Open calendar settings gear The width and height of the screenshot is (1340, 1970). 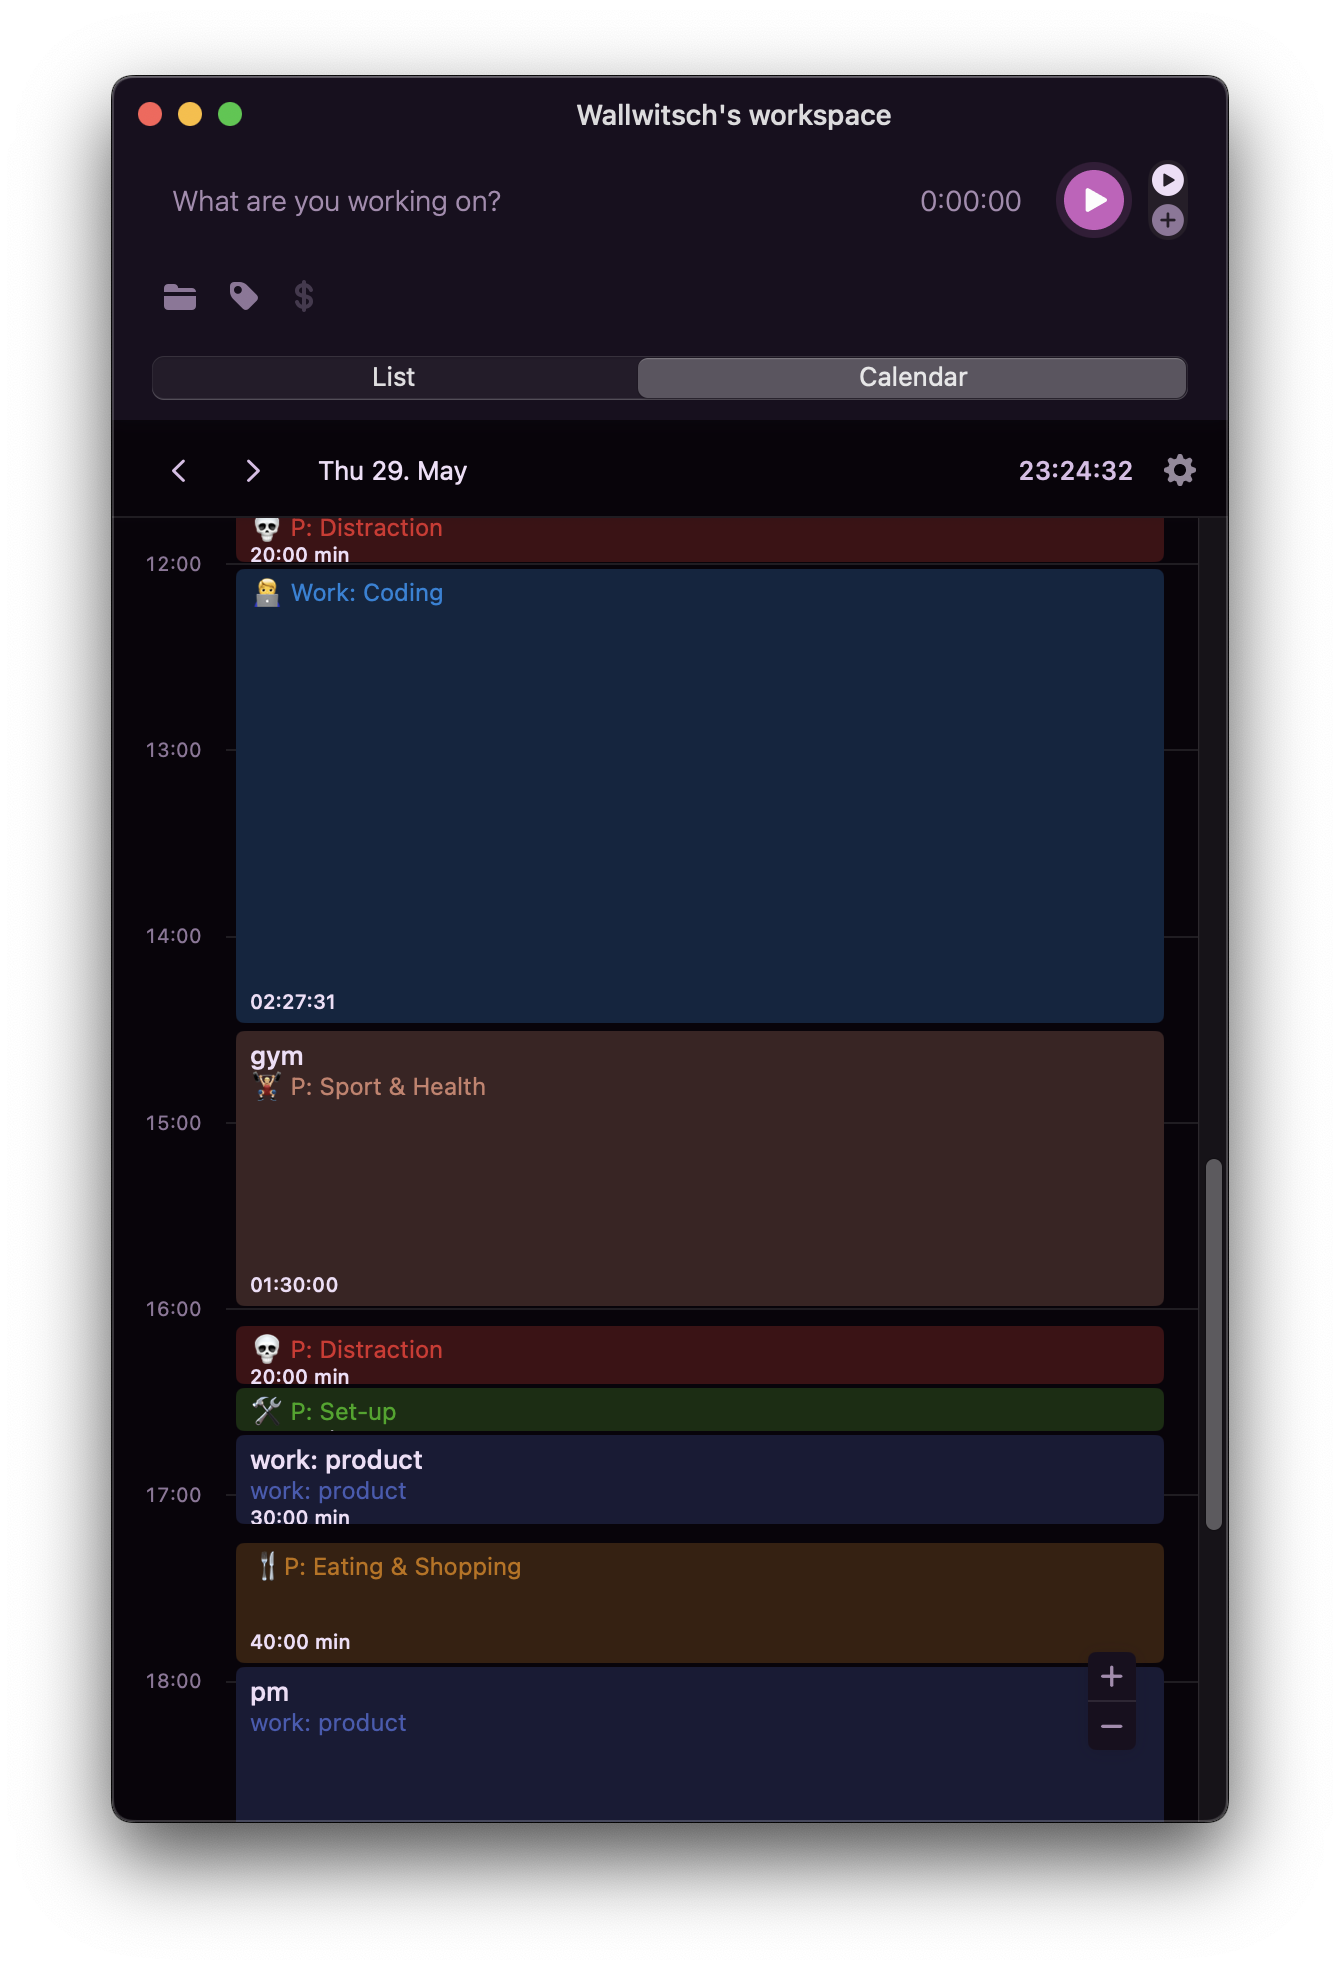[1180, 470]
